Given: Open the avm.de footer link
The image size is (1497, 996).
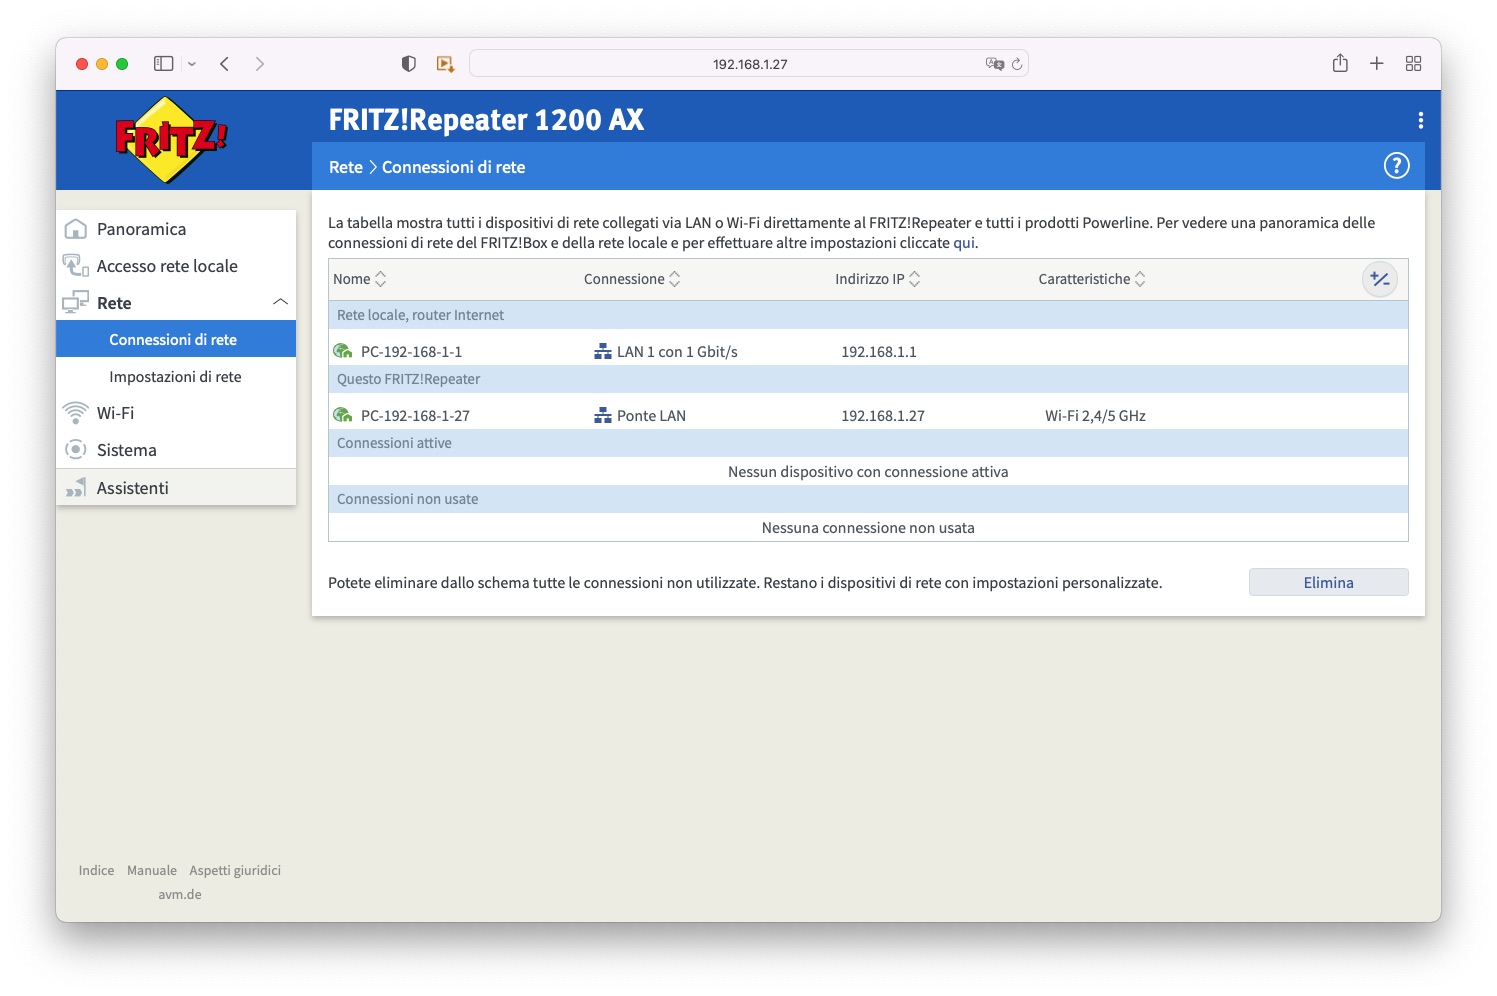Looking at the screenshot, I should click(180, 894).
